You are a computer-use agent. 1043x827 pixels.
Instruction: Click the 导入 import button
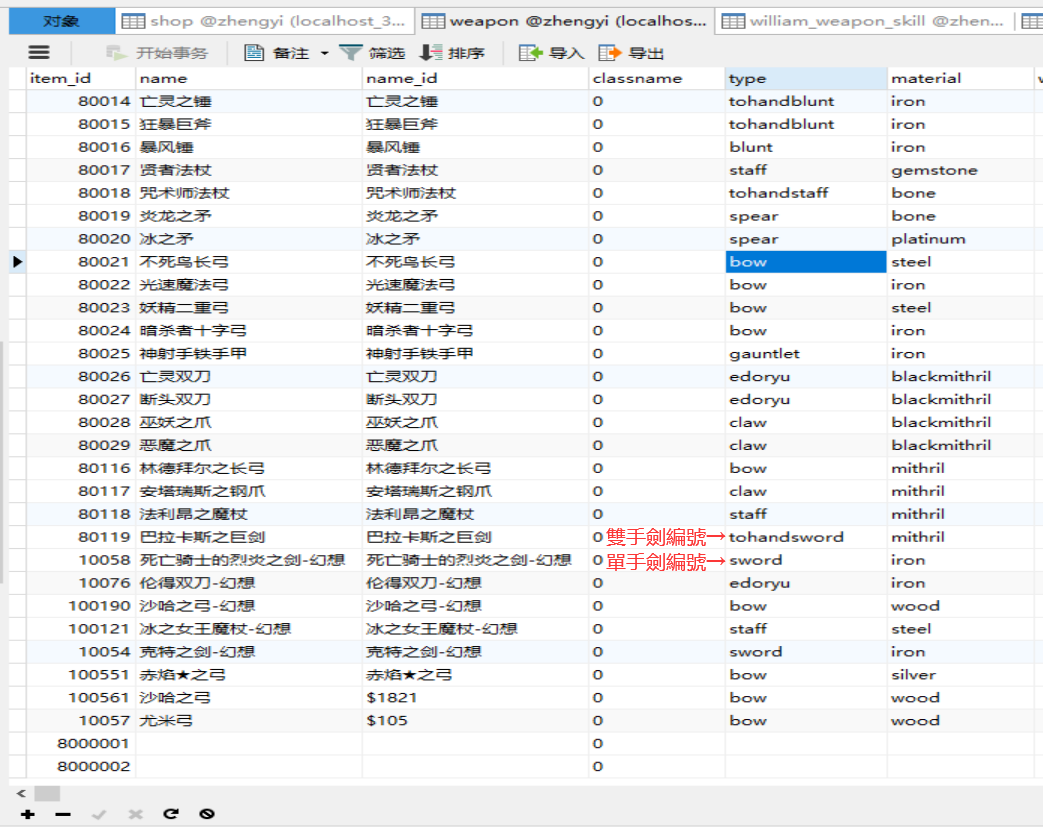(x=551, y=53)
